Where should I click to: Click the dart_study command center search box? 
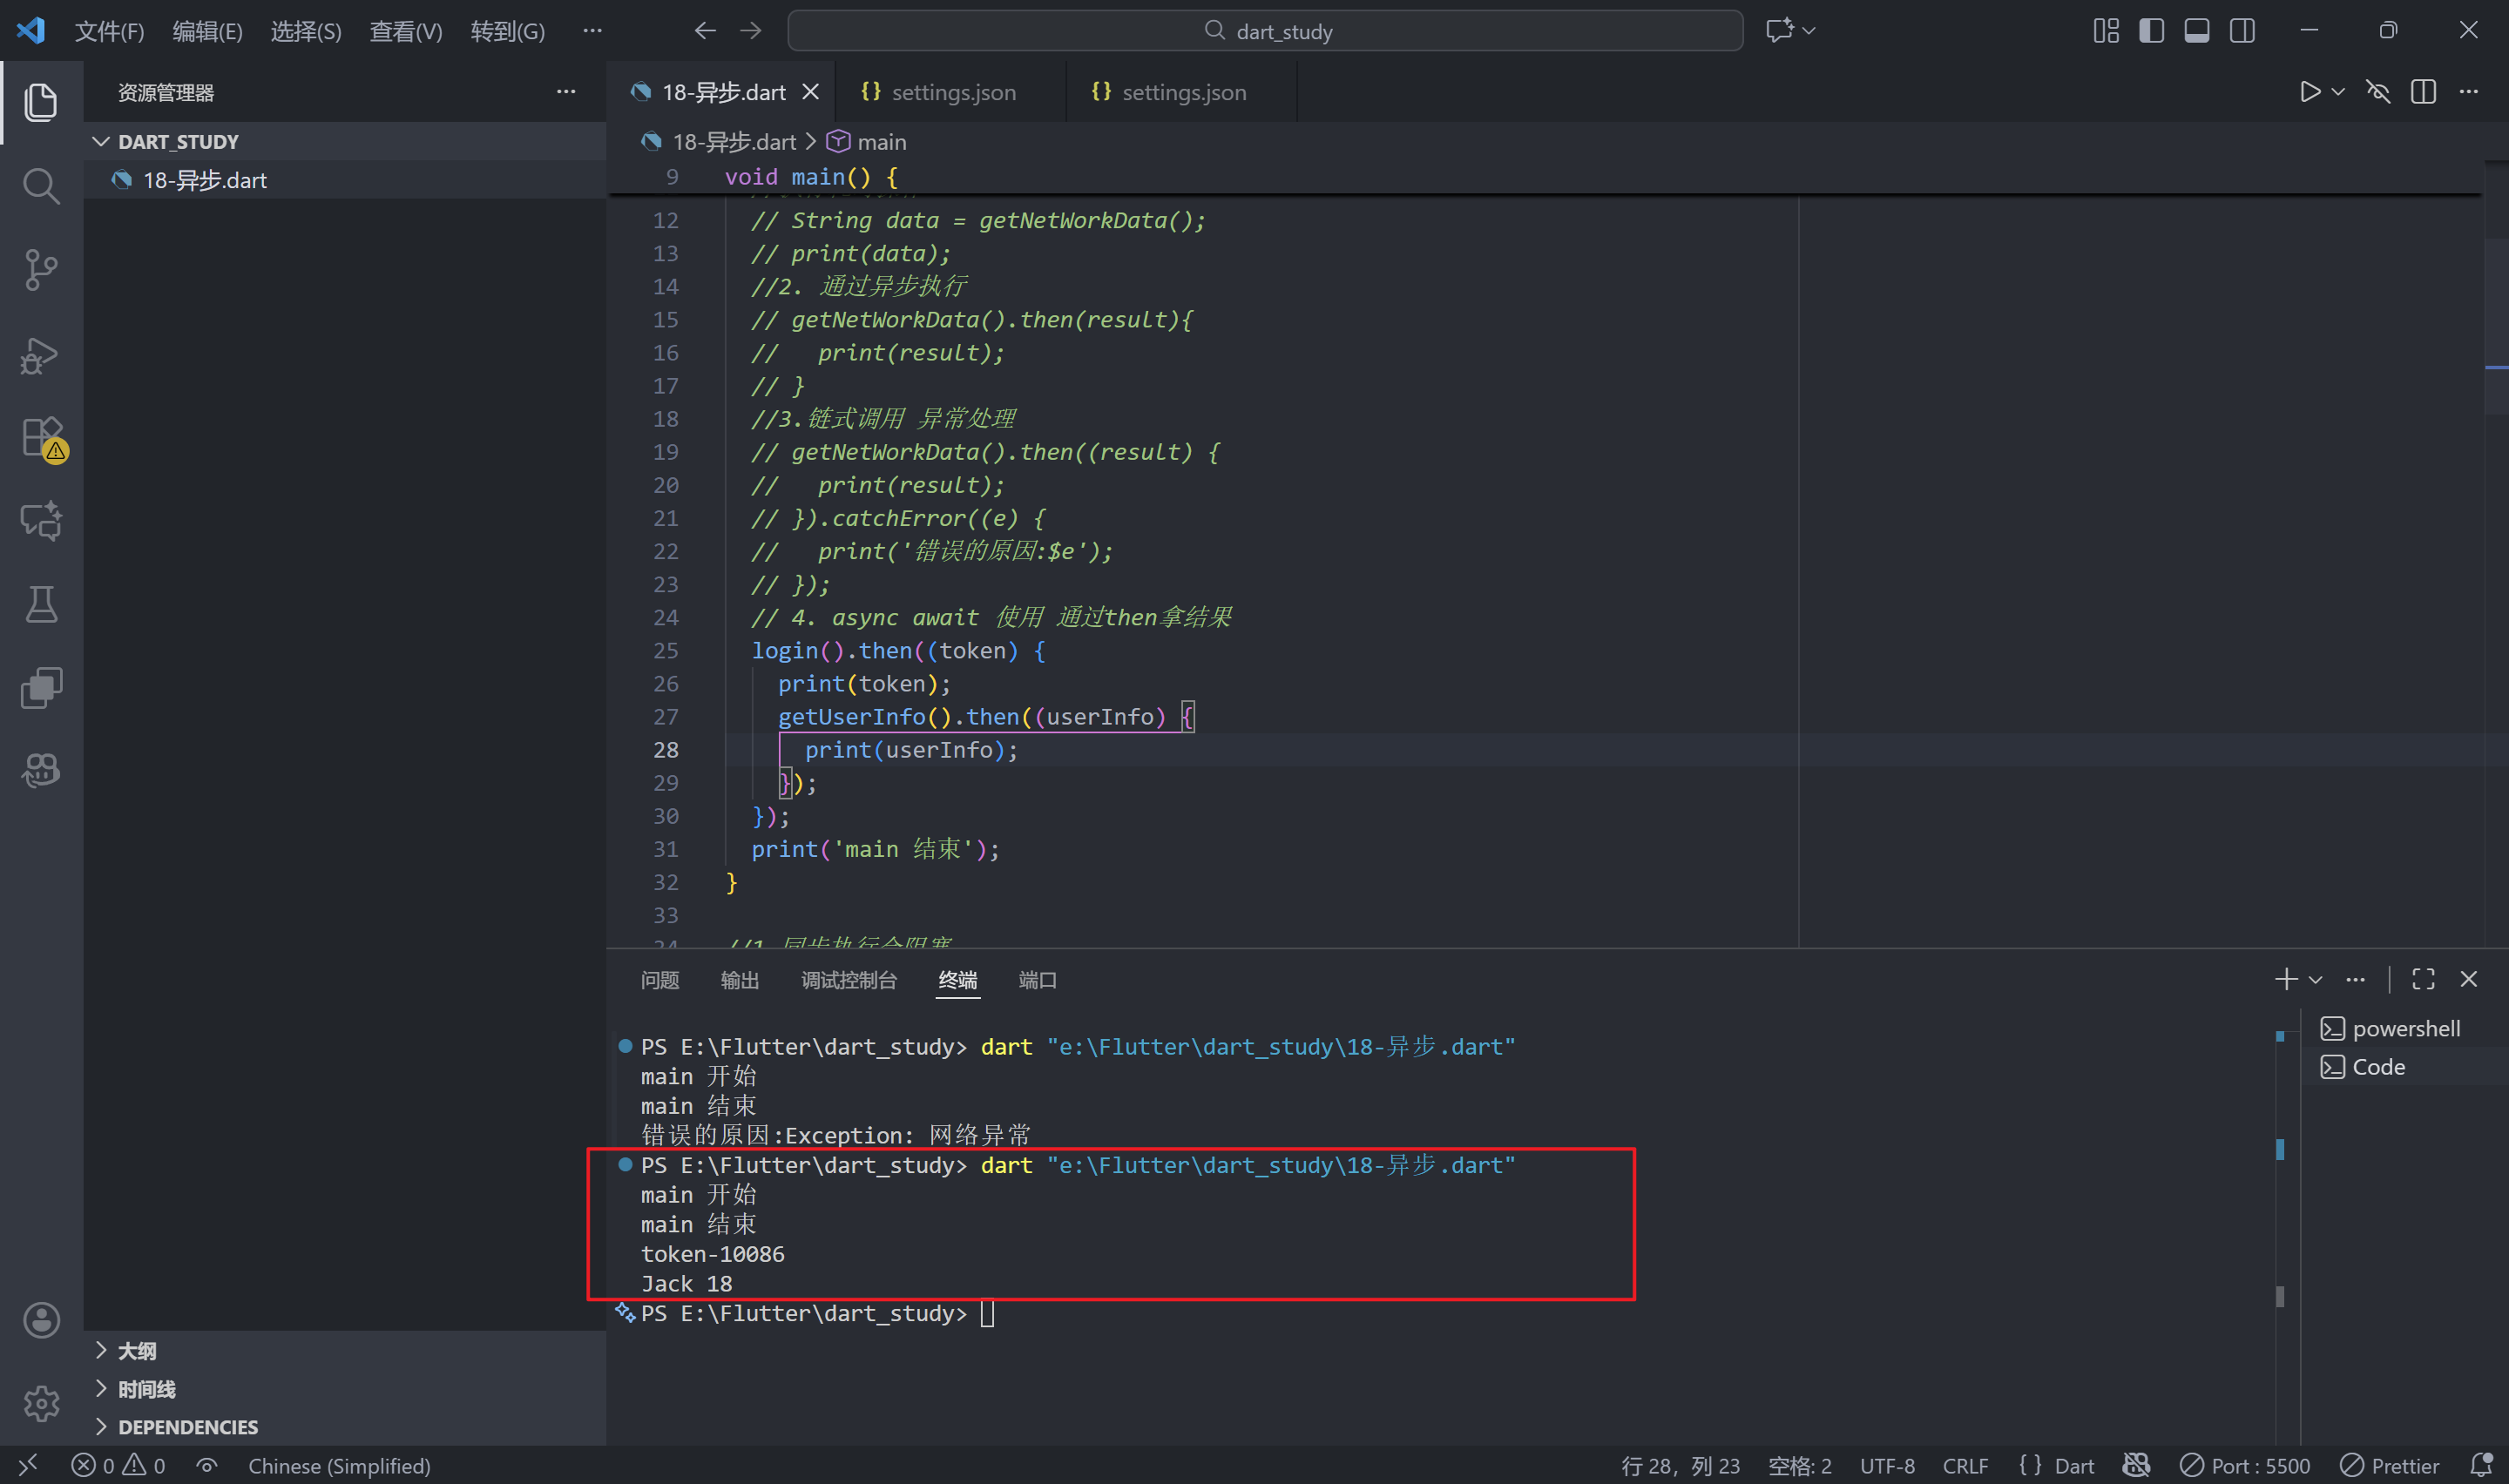click(x=1265, y=31)
